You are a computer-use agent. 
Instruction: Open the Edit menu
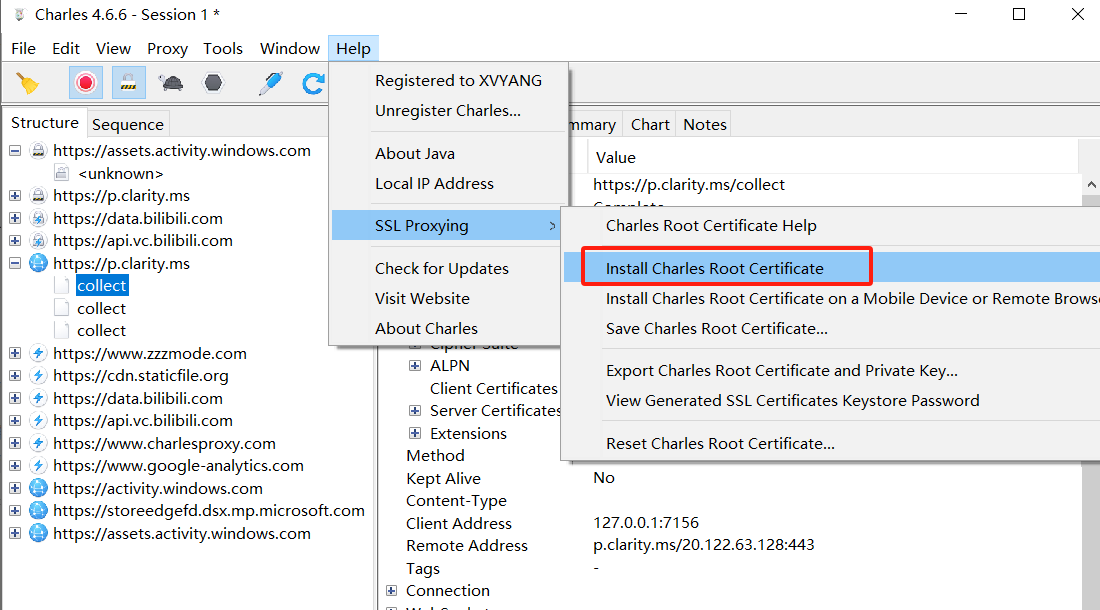(x=66, y=48)
